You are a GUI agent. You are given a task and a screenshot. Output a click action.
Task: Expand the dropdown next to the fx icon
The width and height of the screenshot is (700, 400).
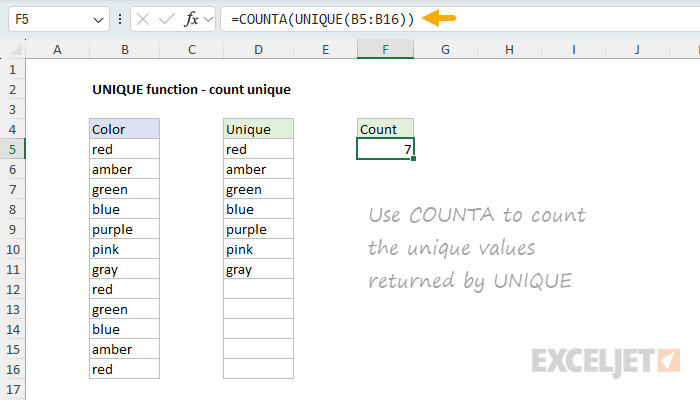(x=208, y=20)
